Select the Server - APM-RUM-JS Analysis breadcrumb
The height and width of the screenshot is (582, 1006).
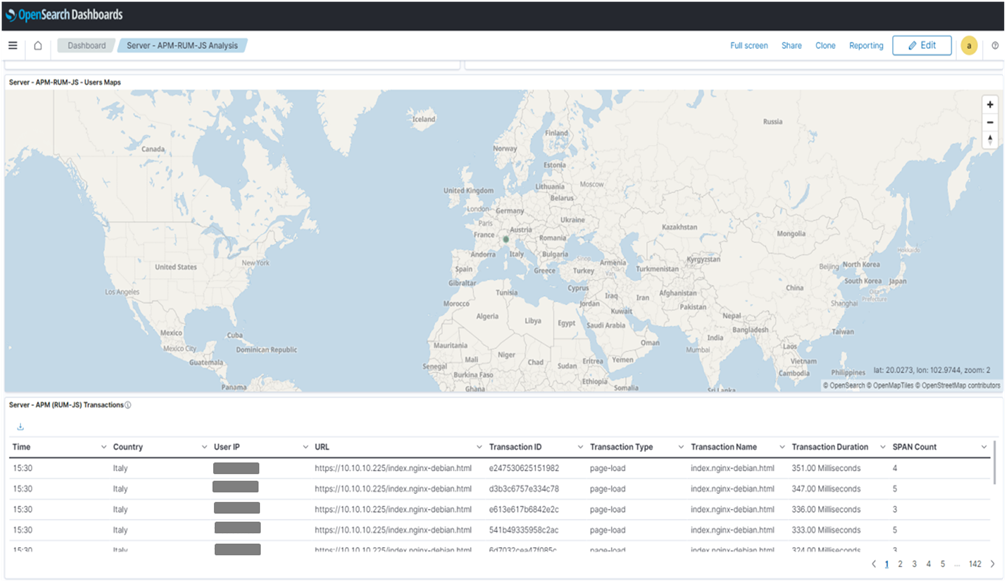coord(182,46)
